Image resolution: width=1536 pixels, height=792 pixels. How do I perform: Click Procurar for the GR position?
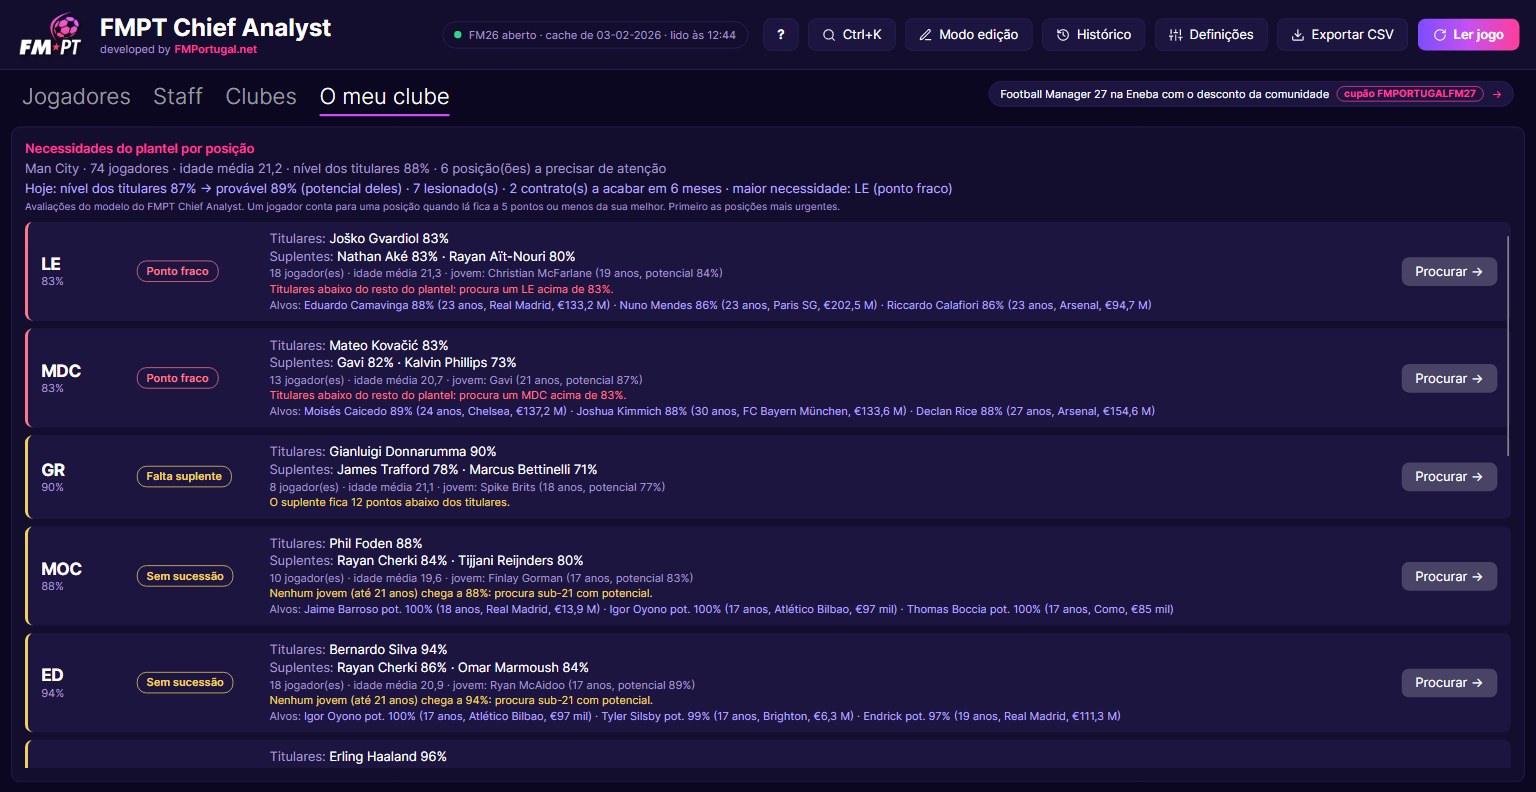(1449, 476)
